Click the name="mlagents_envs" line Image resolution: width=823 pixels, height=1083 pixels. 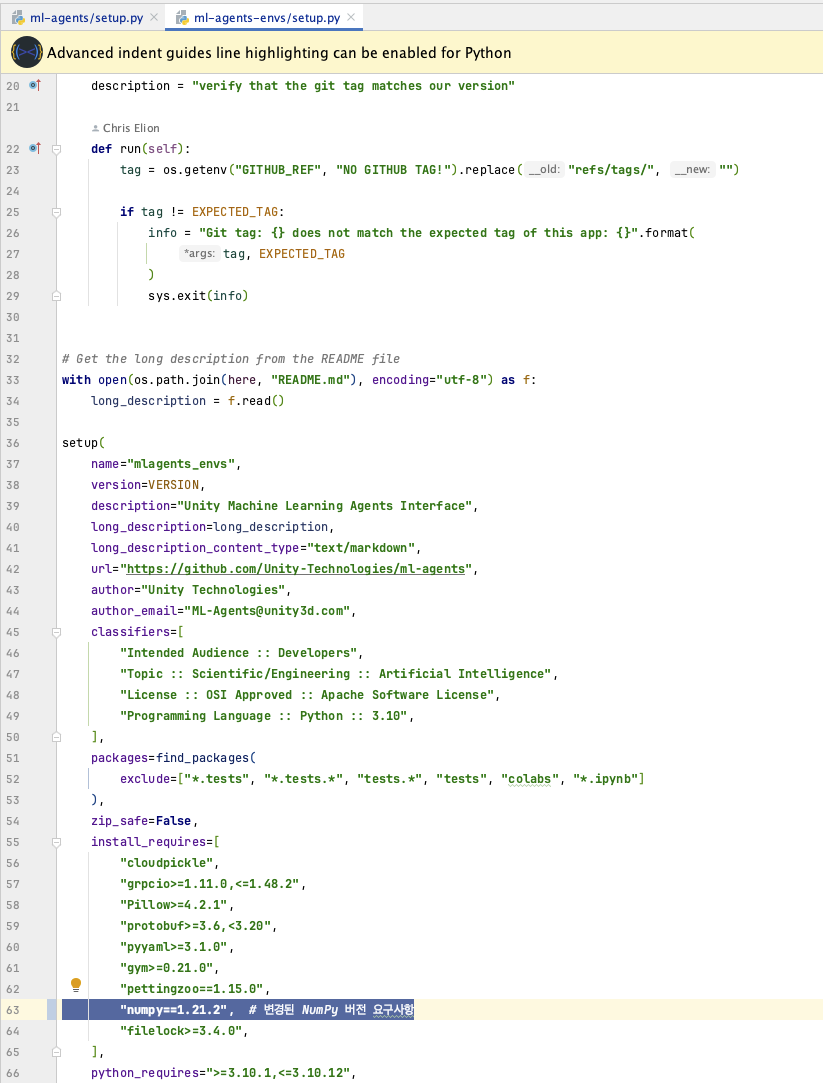pyautogui.click(x=166, y=464)
